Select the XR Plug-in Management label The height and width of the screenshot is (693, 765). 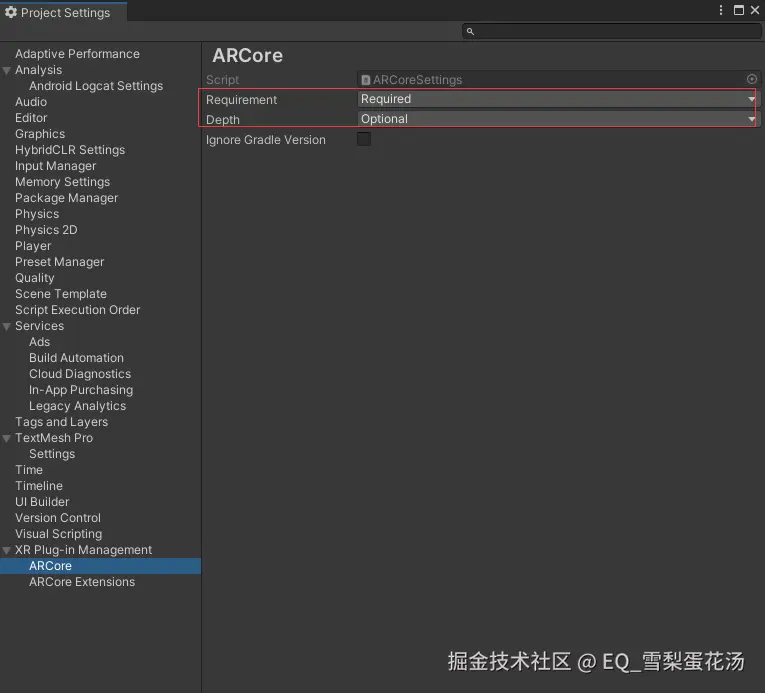tap(83, 550)
